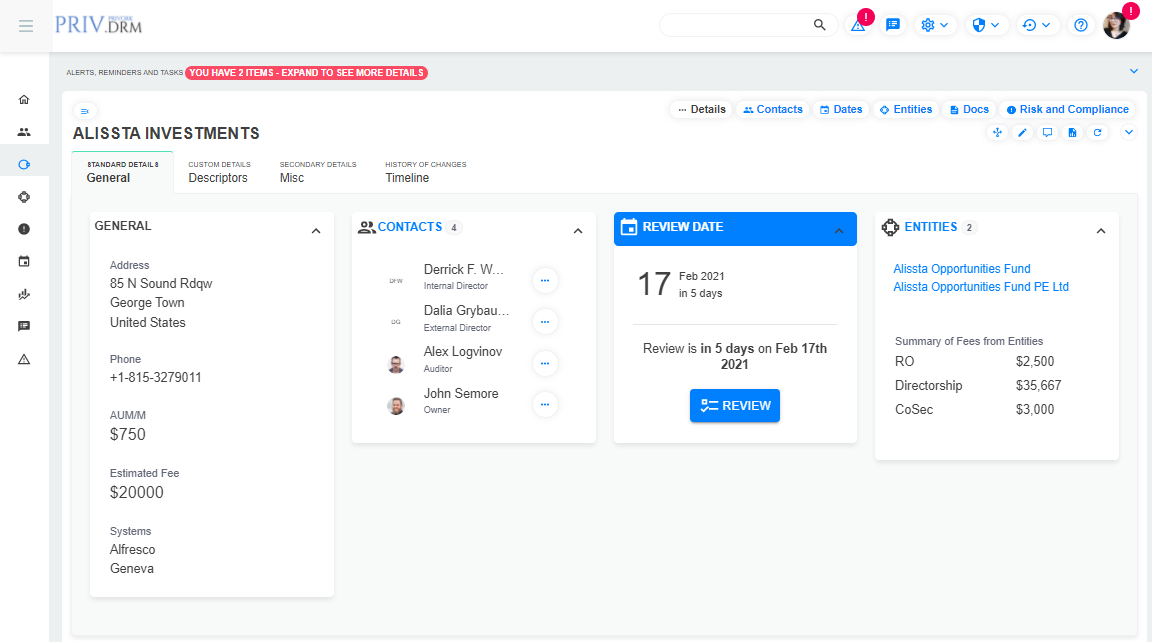Click the calendar icon in left sidebar
The image size is (1152, 642).
[x=24, y=262]
